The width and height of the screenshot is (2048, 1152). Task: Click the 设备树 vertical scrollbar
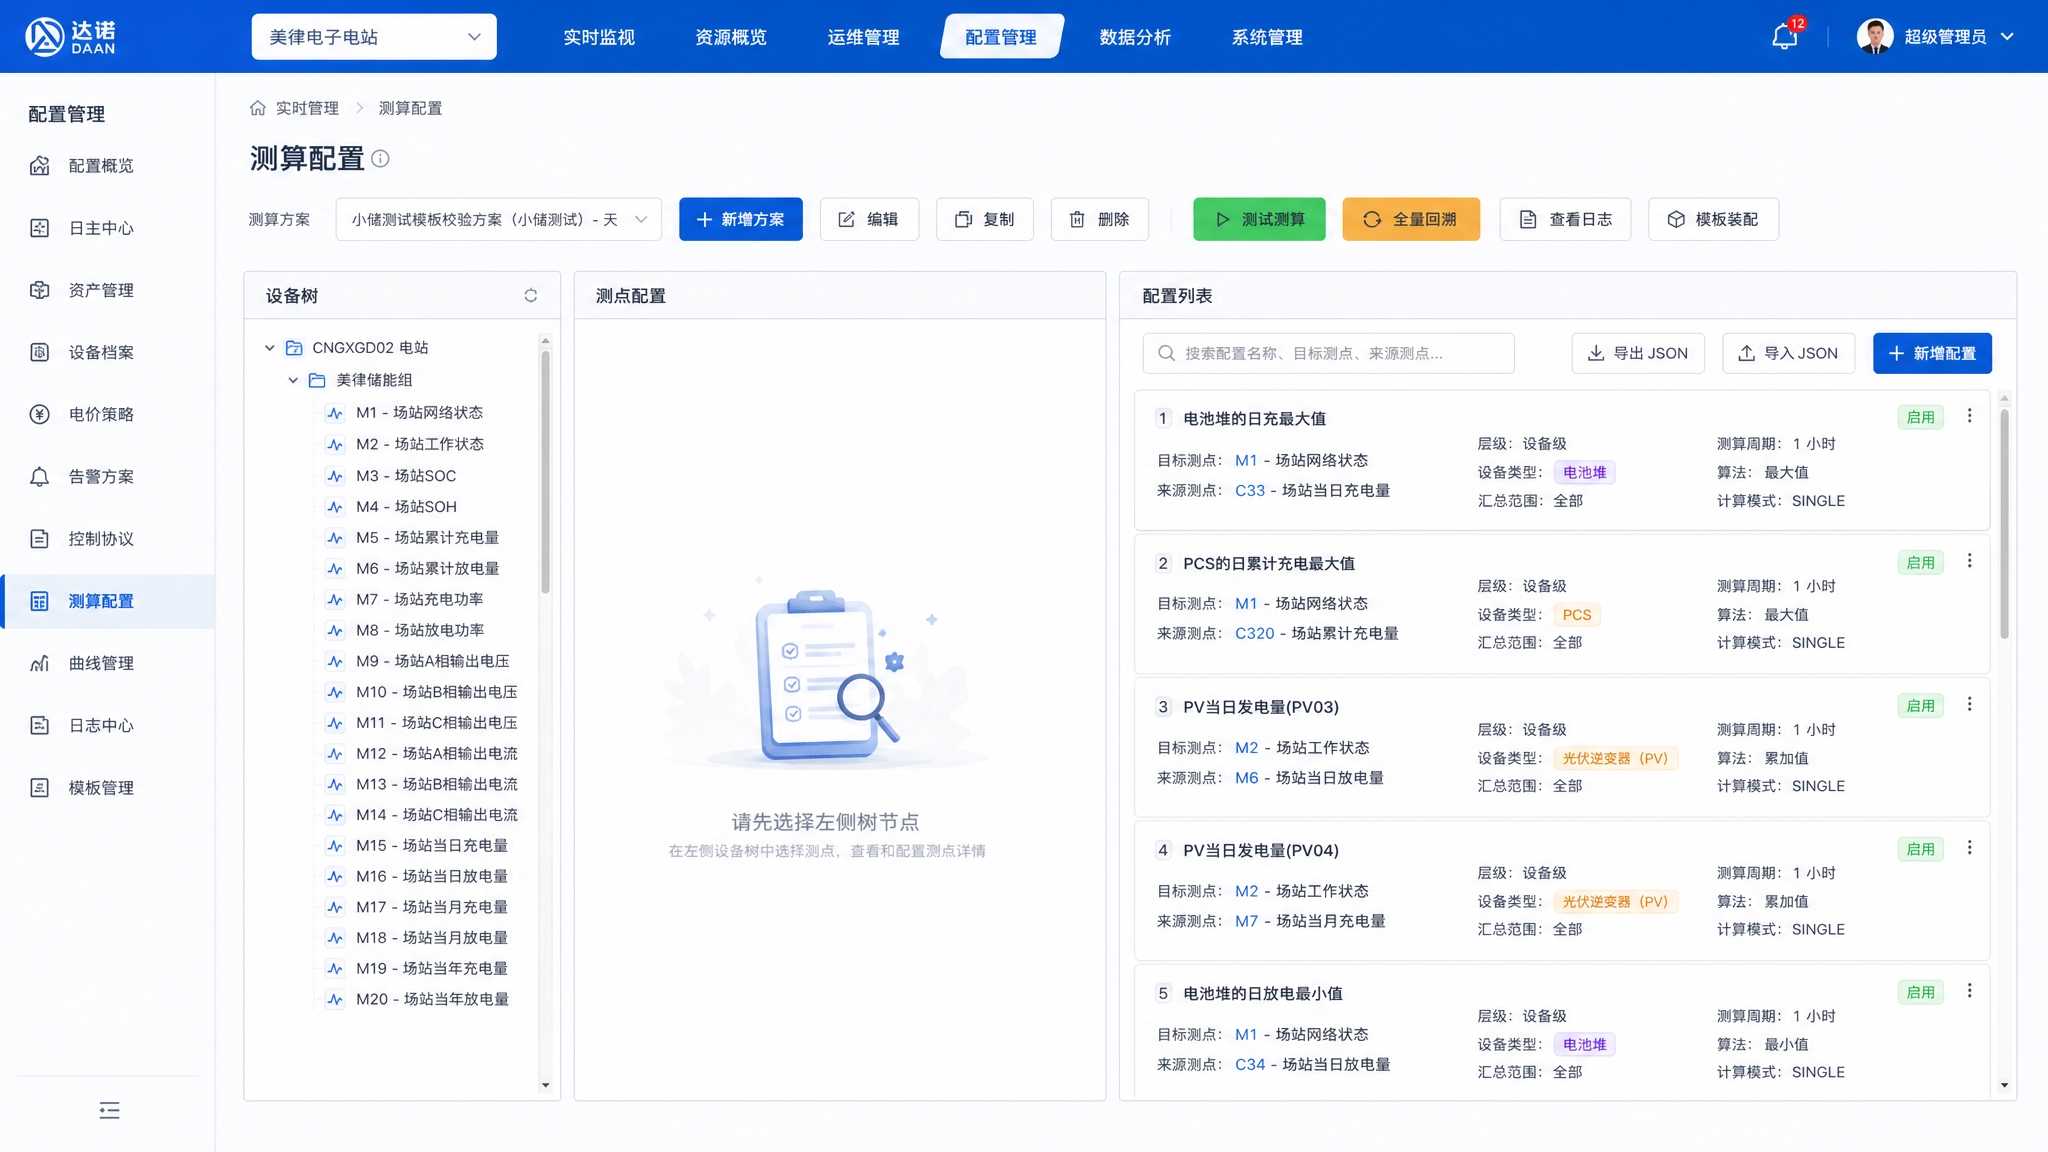tap(545, 470)
